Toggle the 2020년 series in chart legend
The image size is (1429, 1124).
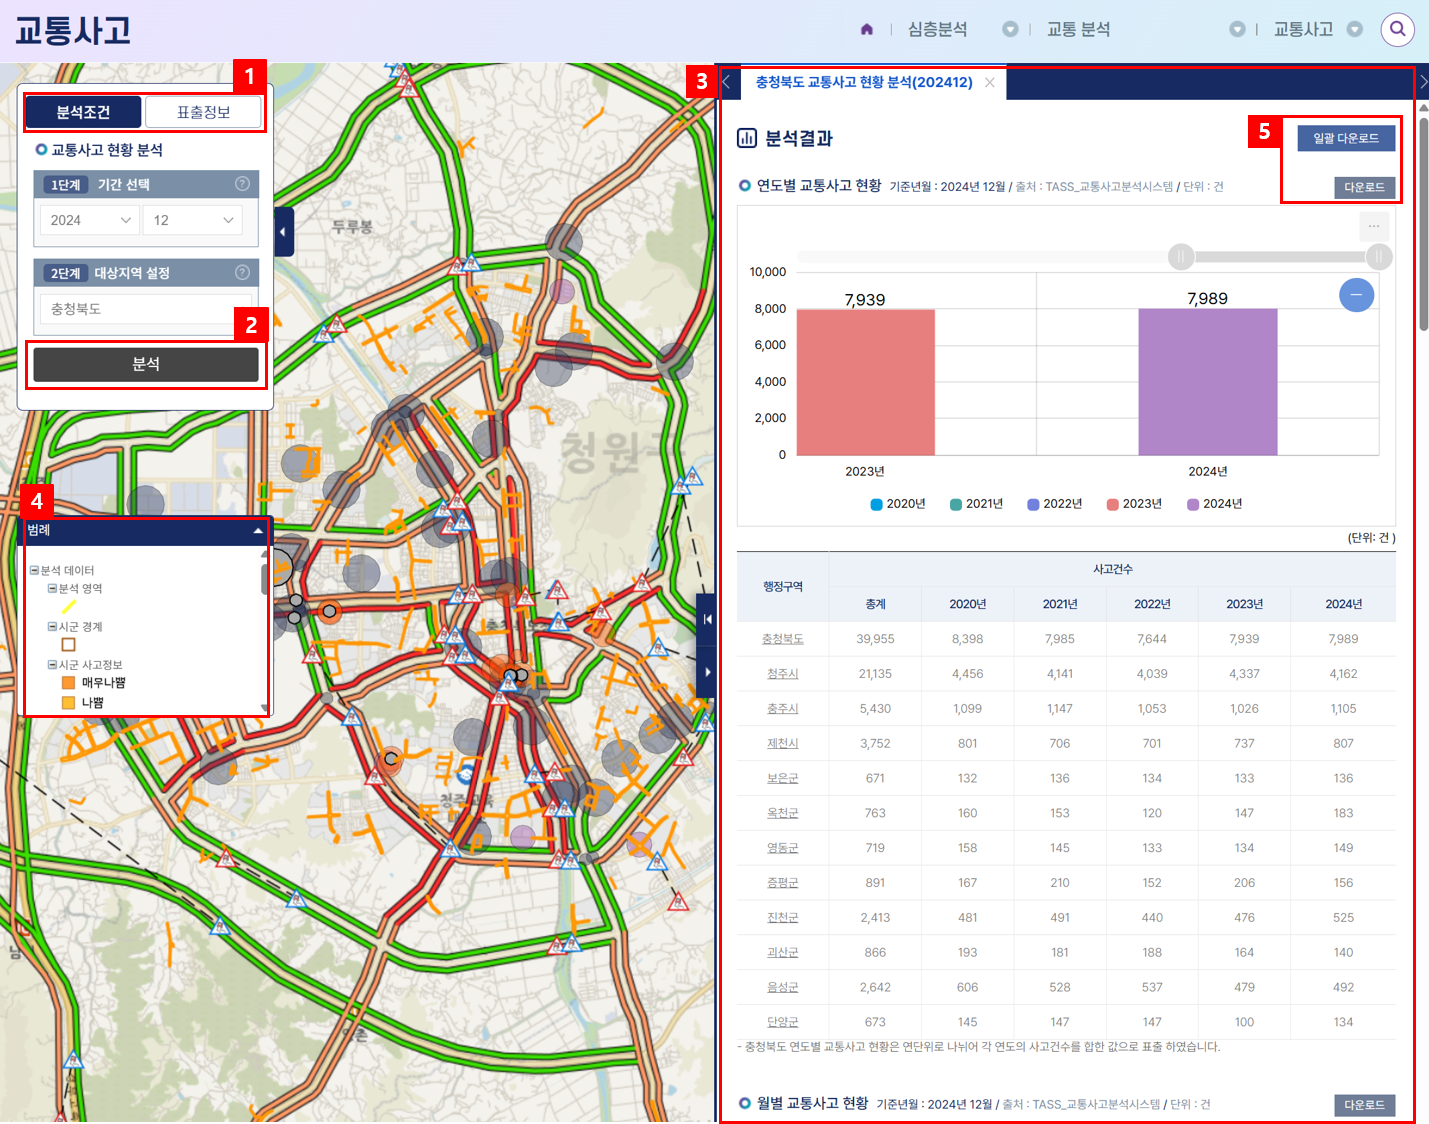pos(898,504)
